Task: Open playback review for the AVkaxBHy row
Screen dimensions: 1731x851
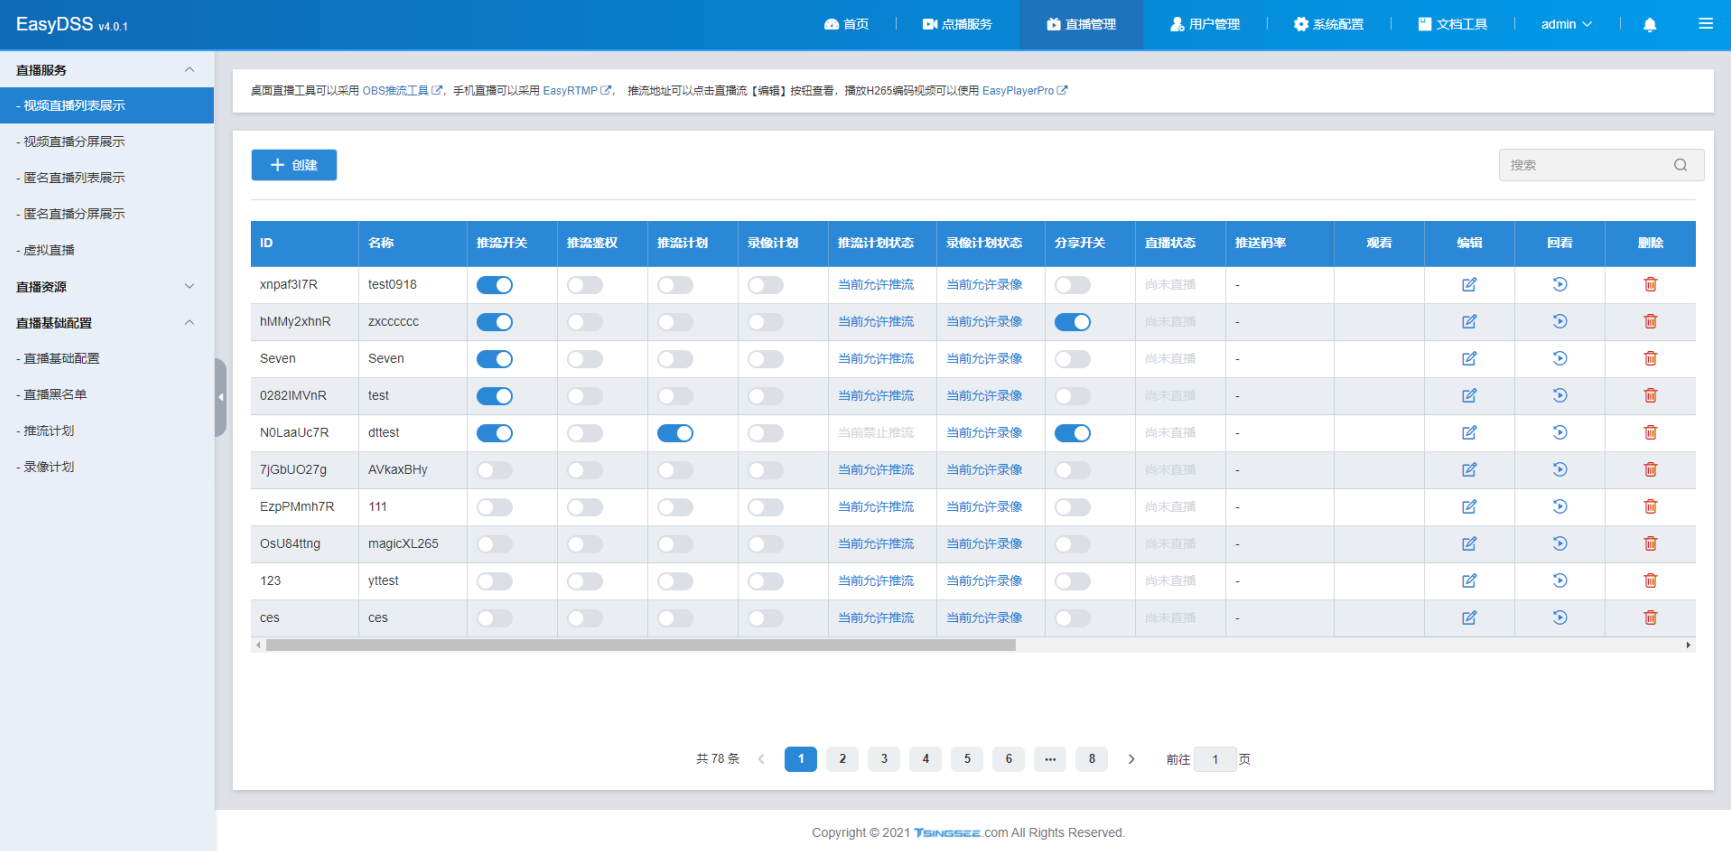Action: coord(1560,470)
